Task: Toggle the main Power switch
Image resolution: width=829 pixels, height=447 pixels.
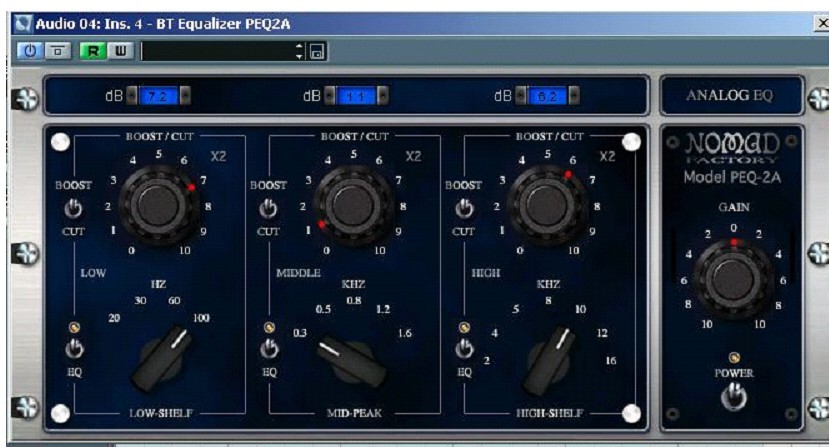Action: point(735,397)
